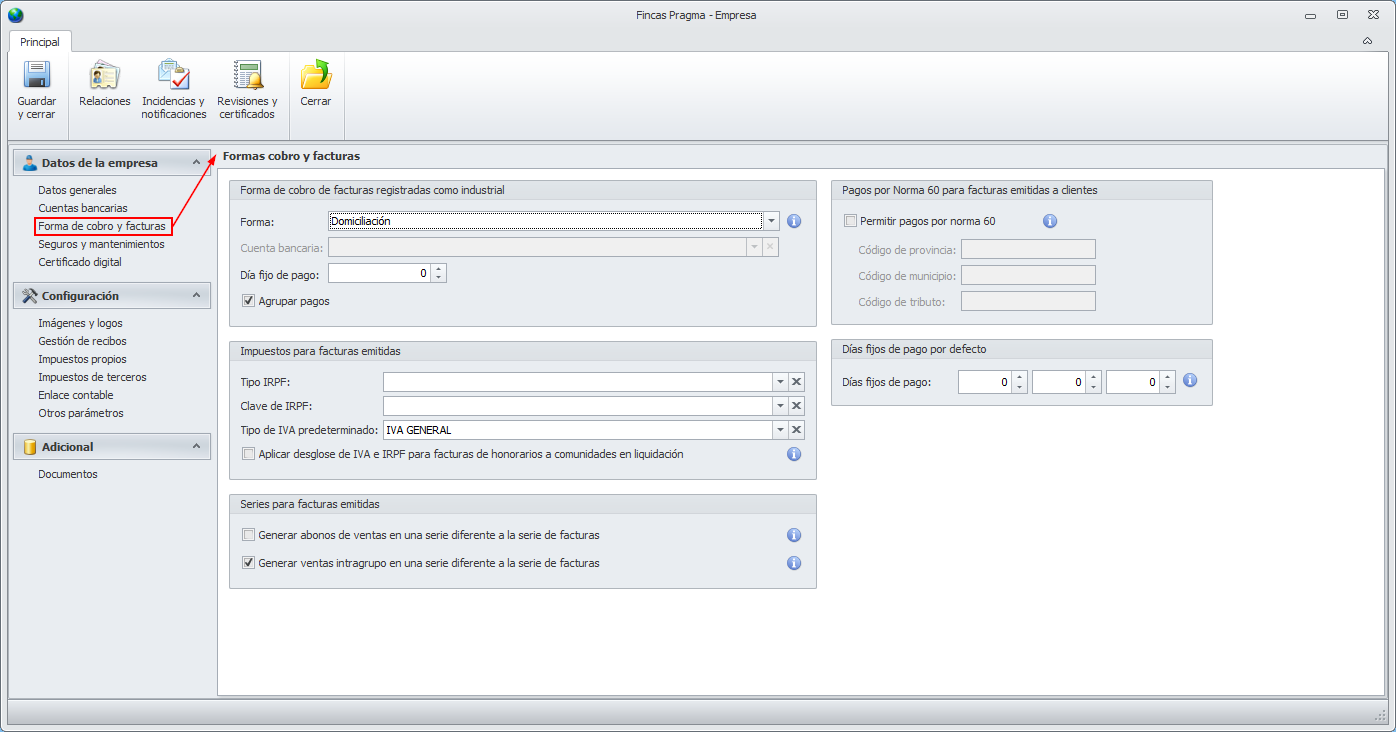This screenshot has width=1396, height=732.
Task: Open Enlace contable
Action: 76,395
